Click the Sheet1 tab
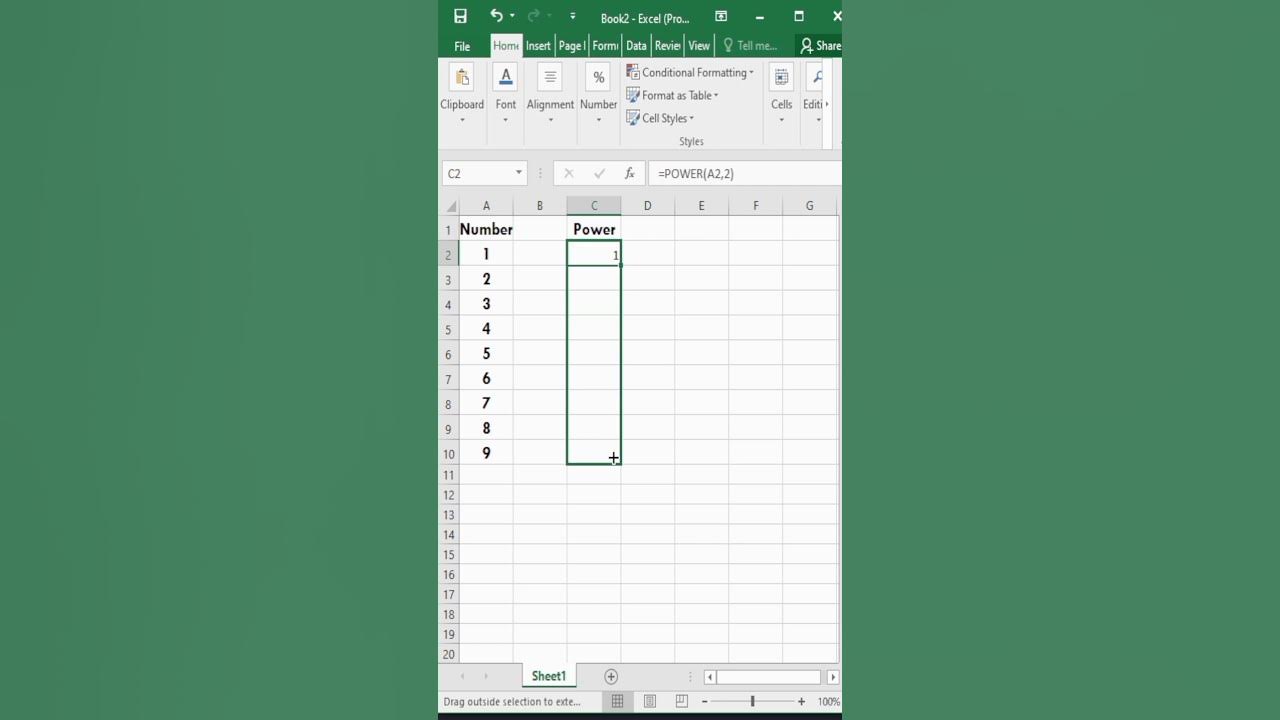 coord(548,676)
